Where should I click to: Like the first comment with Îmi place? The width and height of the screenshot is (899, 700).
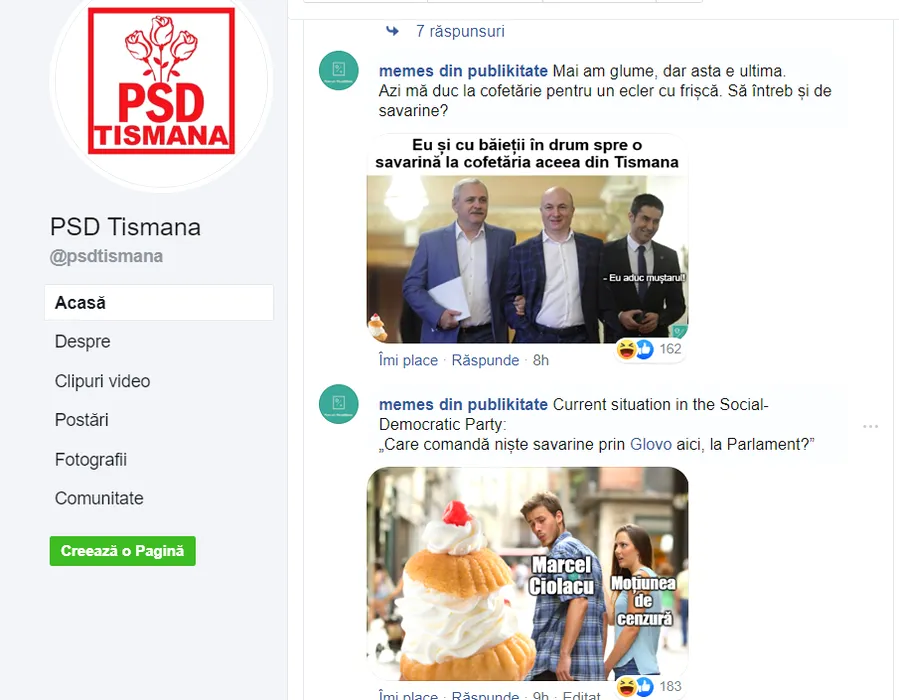(408, 360)
